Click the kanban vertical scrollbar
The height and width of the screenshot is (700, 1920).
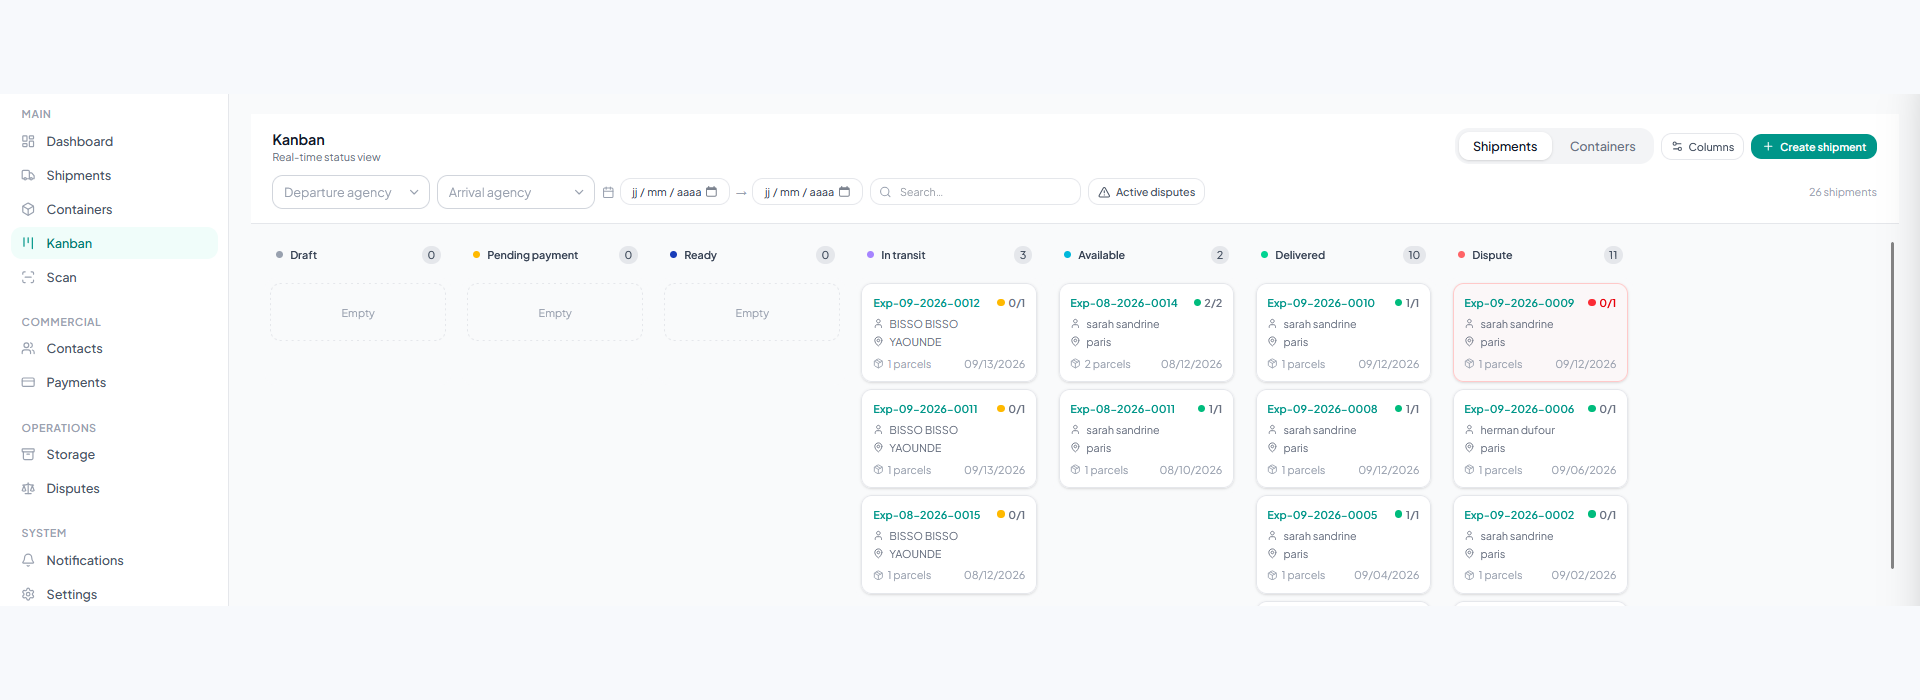(1892, 405)
